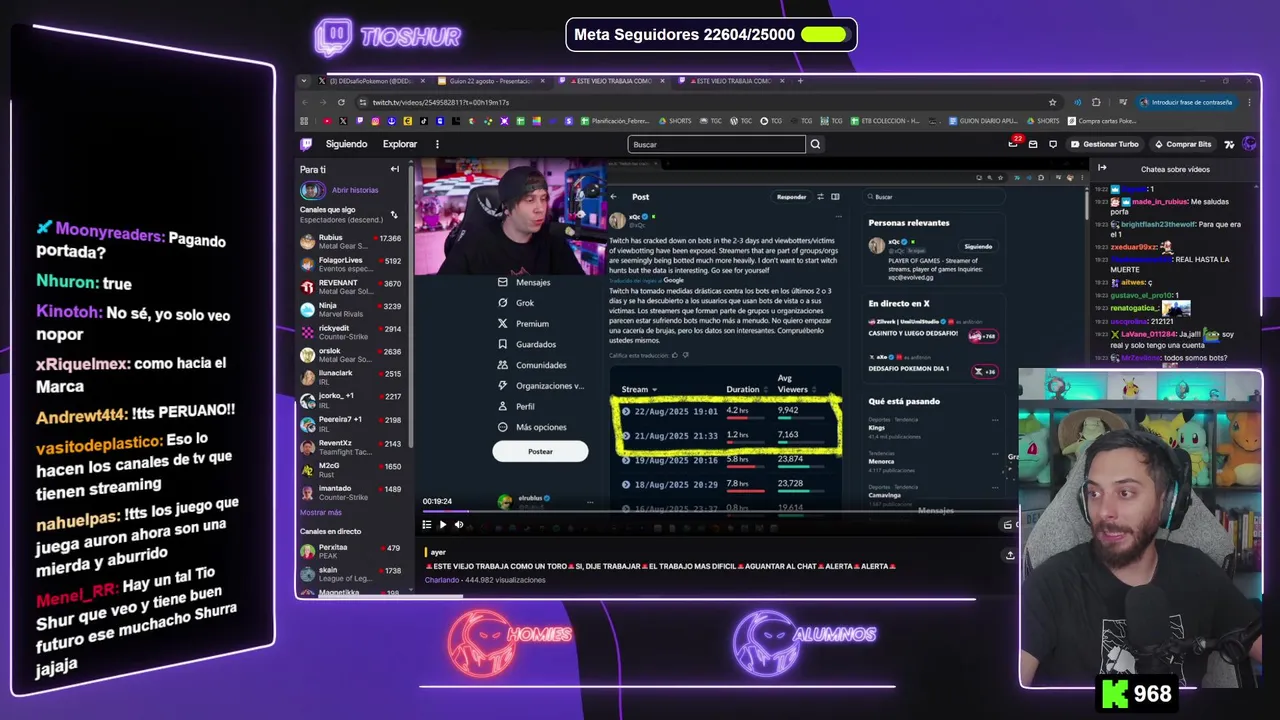This screenshot has width=1280, height=720.
Task: Sort followed channels with the arrows icon
Action: click(393, 215)
